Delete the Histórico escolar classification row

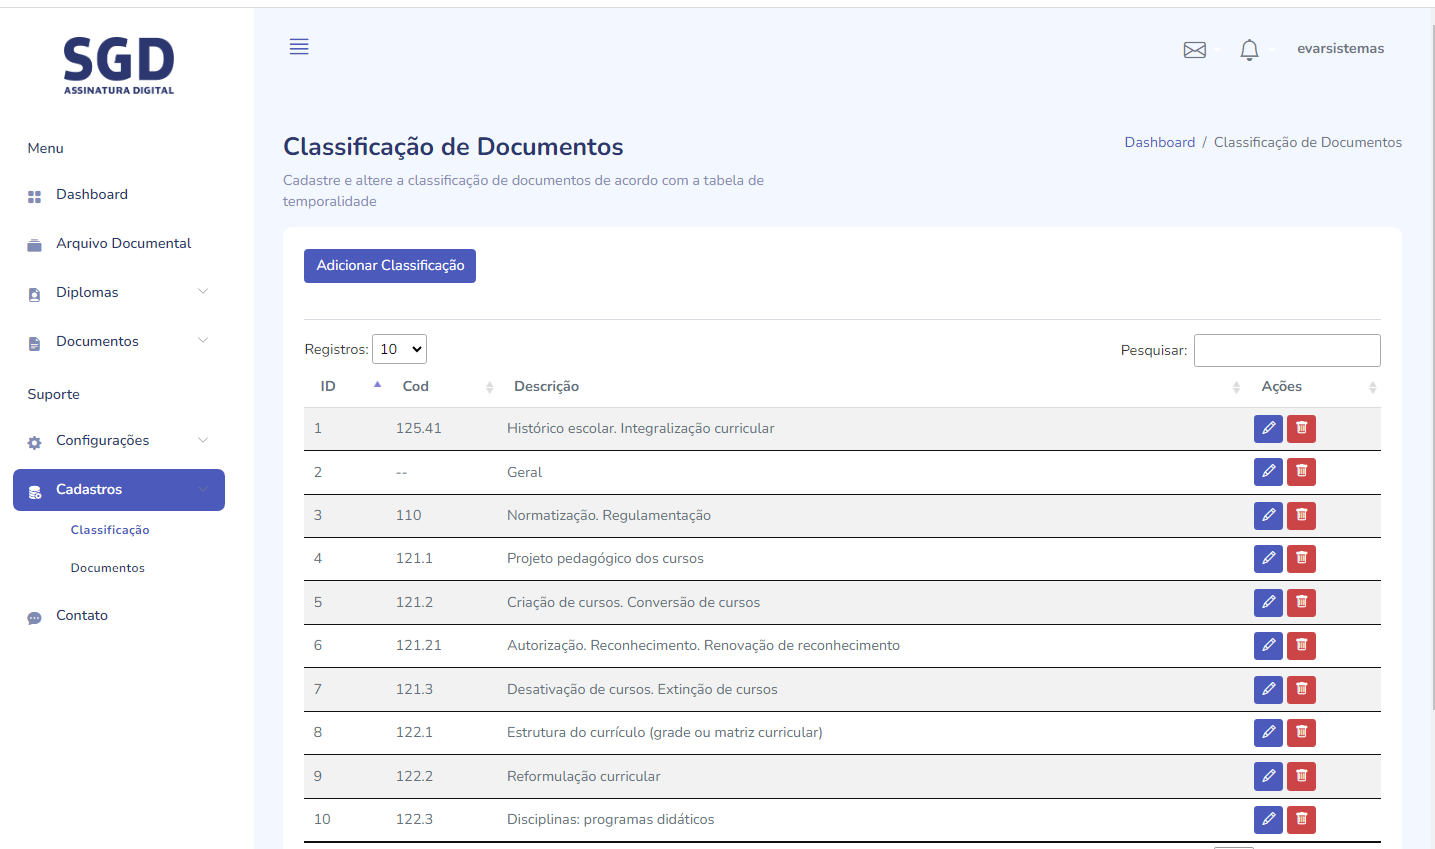1301,429
